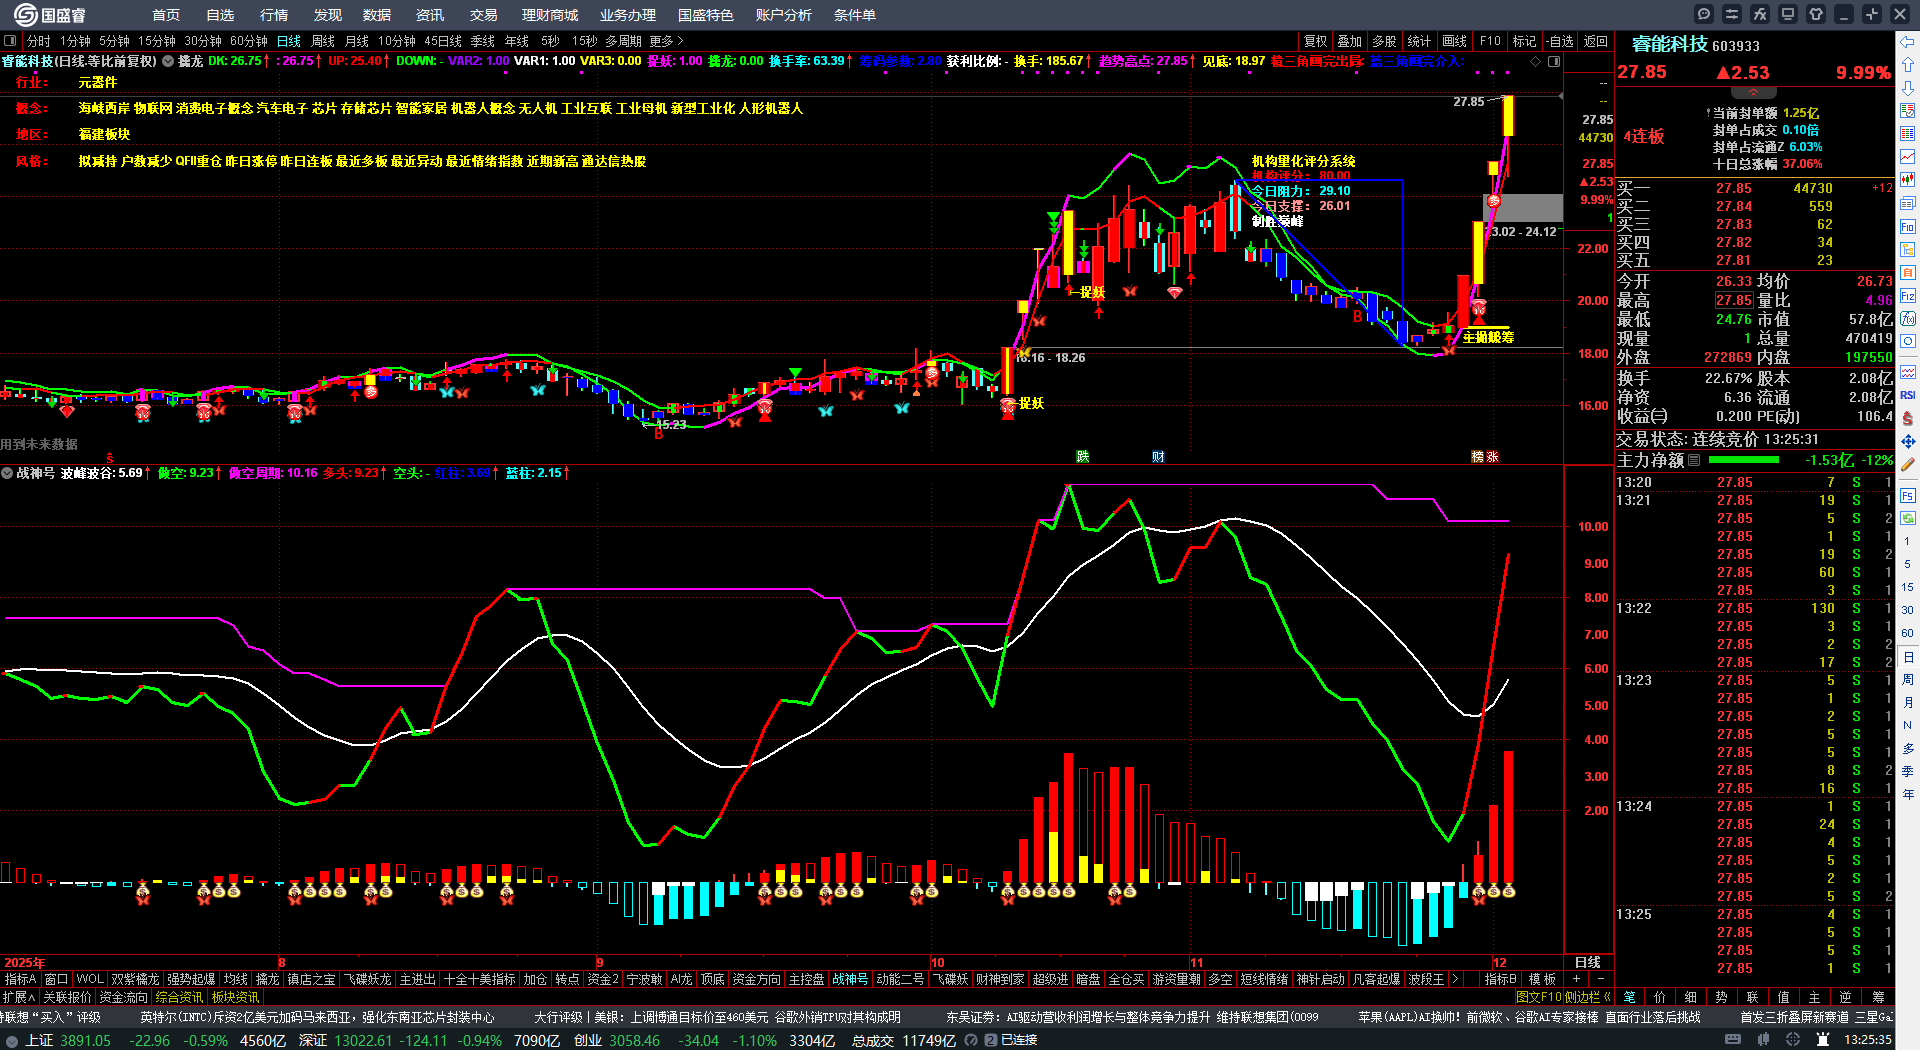This screenshot has width=1920, height=1050.
Task: Select the pencil drawing tool sidebar icon
Action: point(1908,465)
